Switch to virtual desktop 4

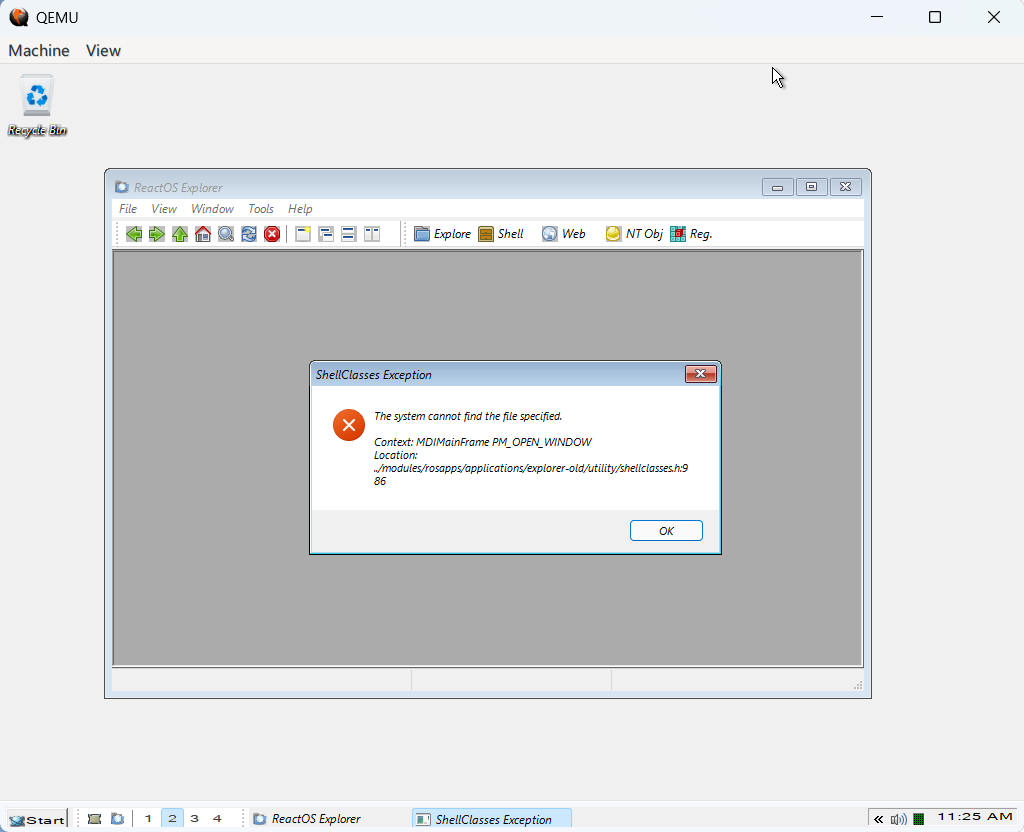point(217,819)
